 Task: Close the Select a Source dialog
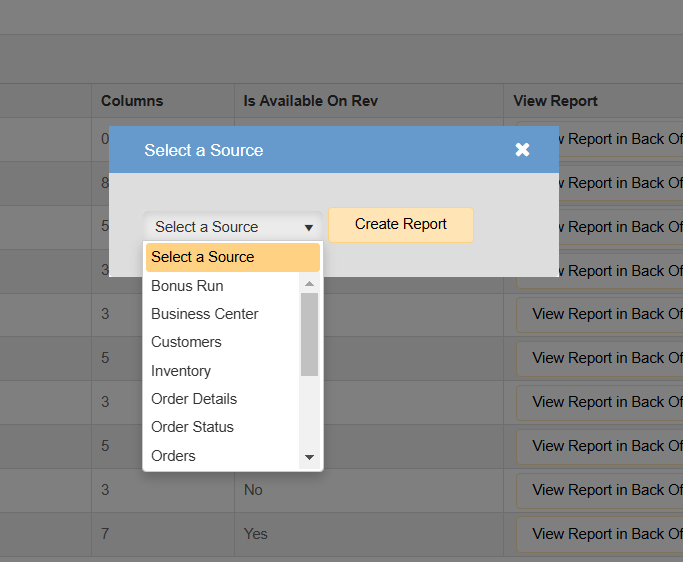point(522,150)
